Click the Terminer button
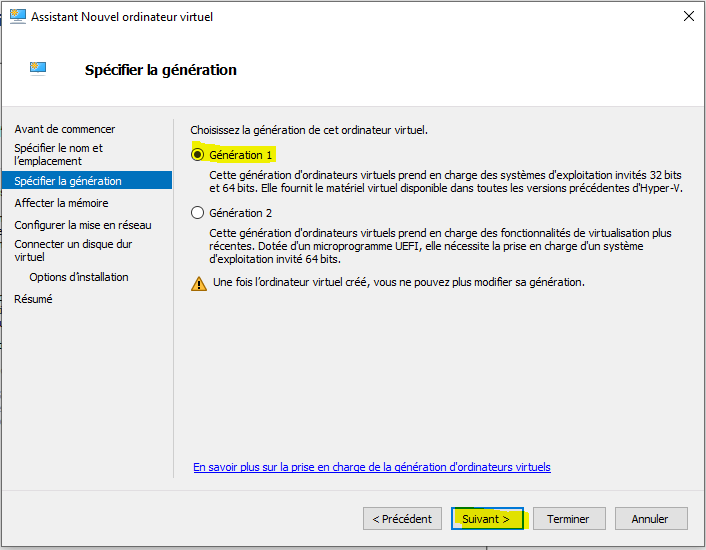 pyautogui.click(x=569, y=519)
